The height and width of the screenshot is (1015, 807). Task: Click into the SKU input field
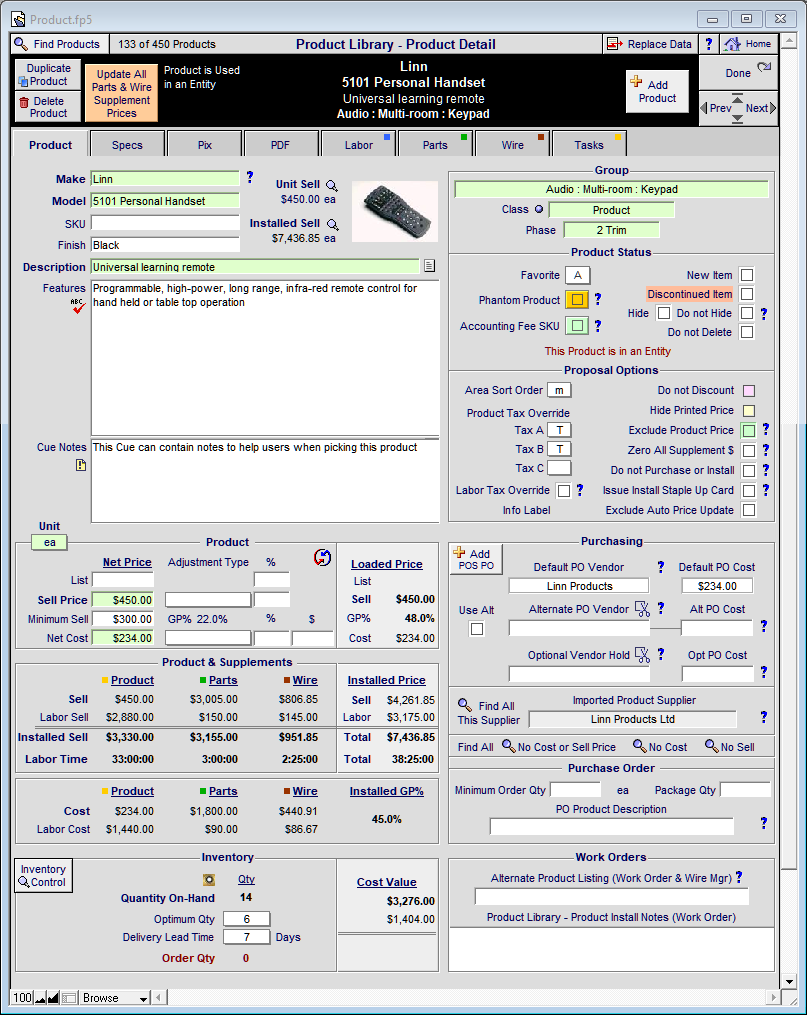[x=165, y=223]
